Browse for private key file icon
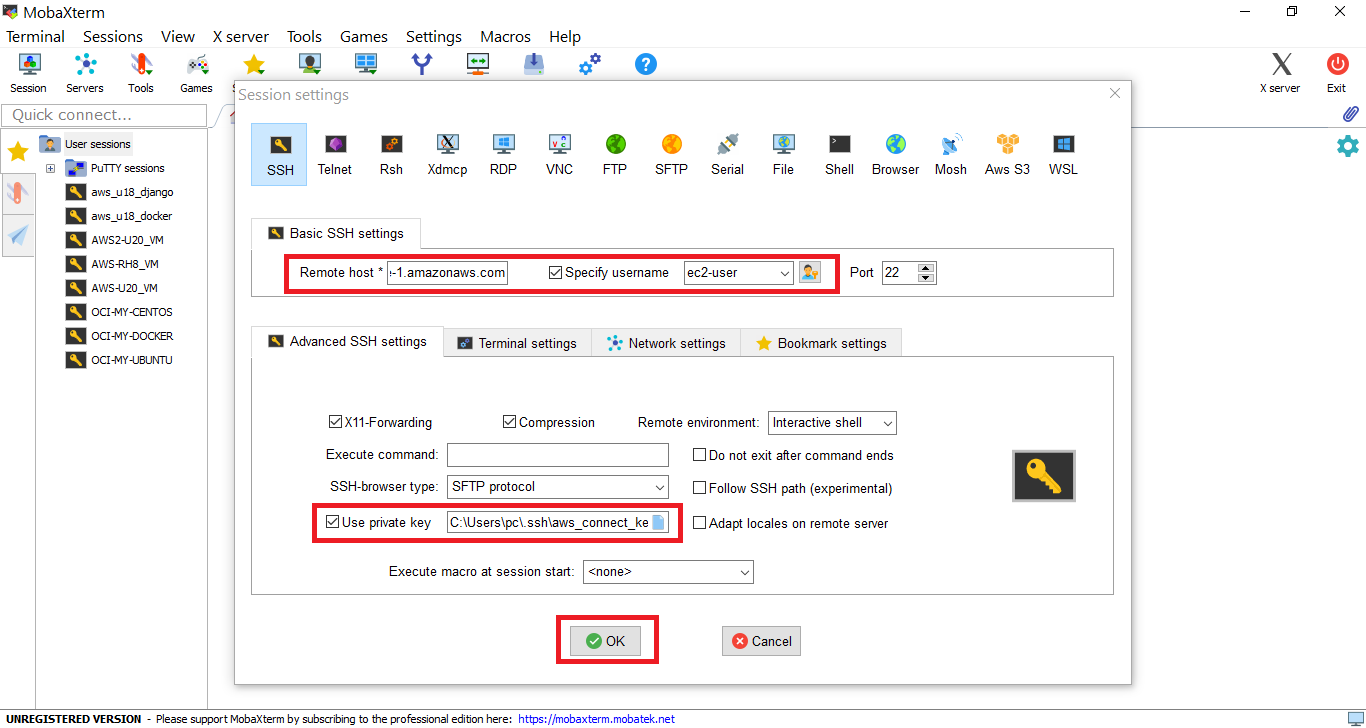Image resolution: width=1366 pixels, height=728 pixels. 659,522
